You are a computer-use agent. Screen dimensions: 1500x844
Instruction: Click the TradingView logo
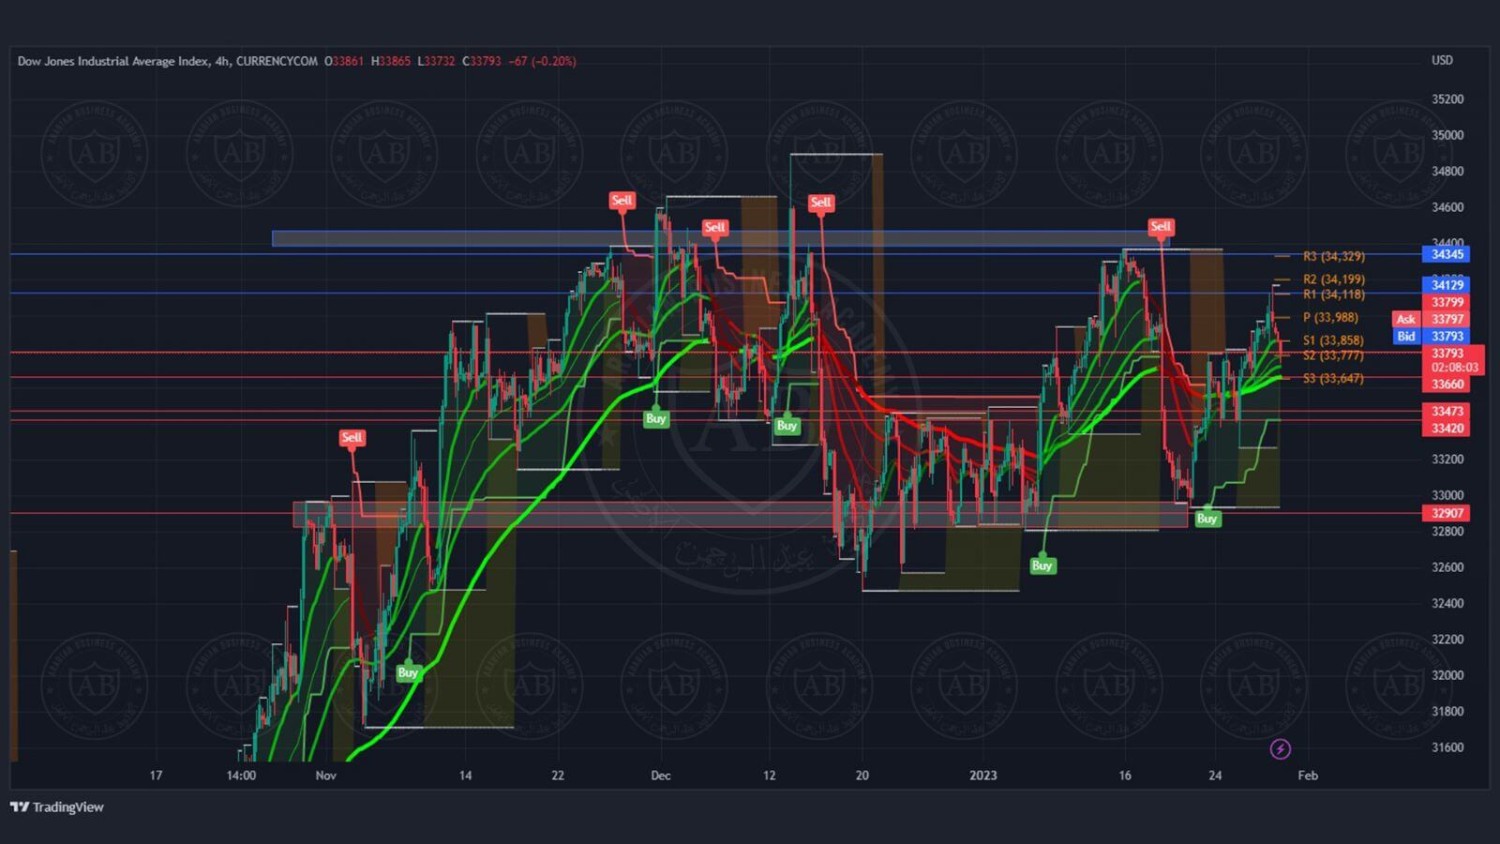(57, 807)
